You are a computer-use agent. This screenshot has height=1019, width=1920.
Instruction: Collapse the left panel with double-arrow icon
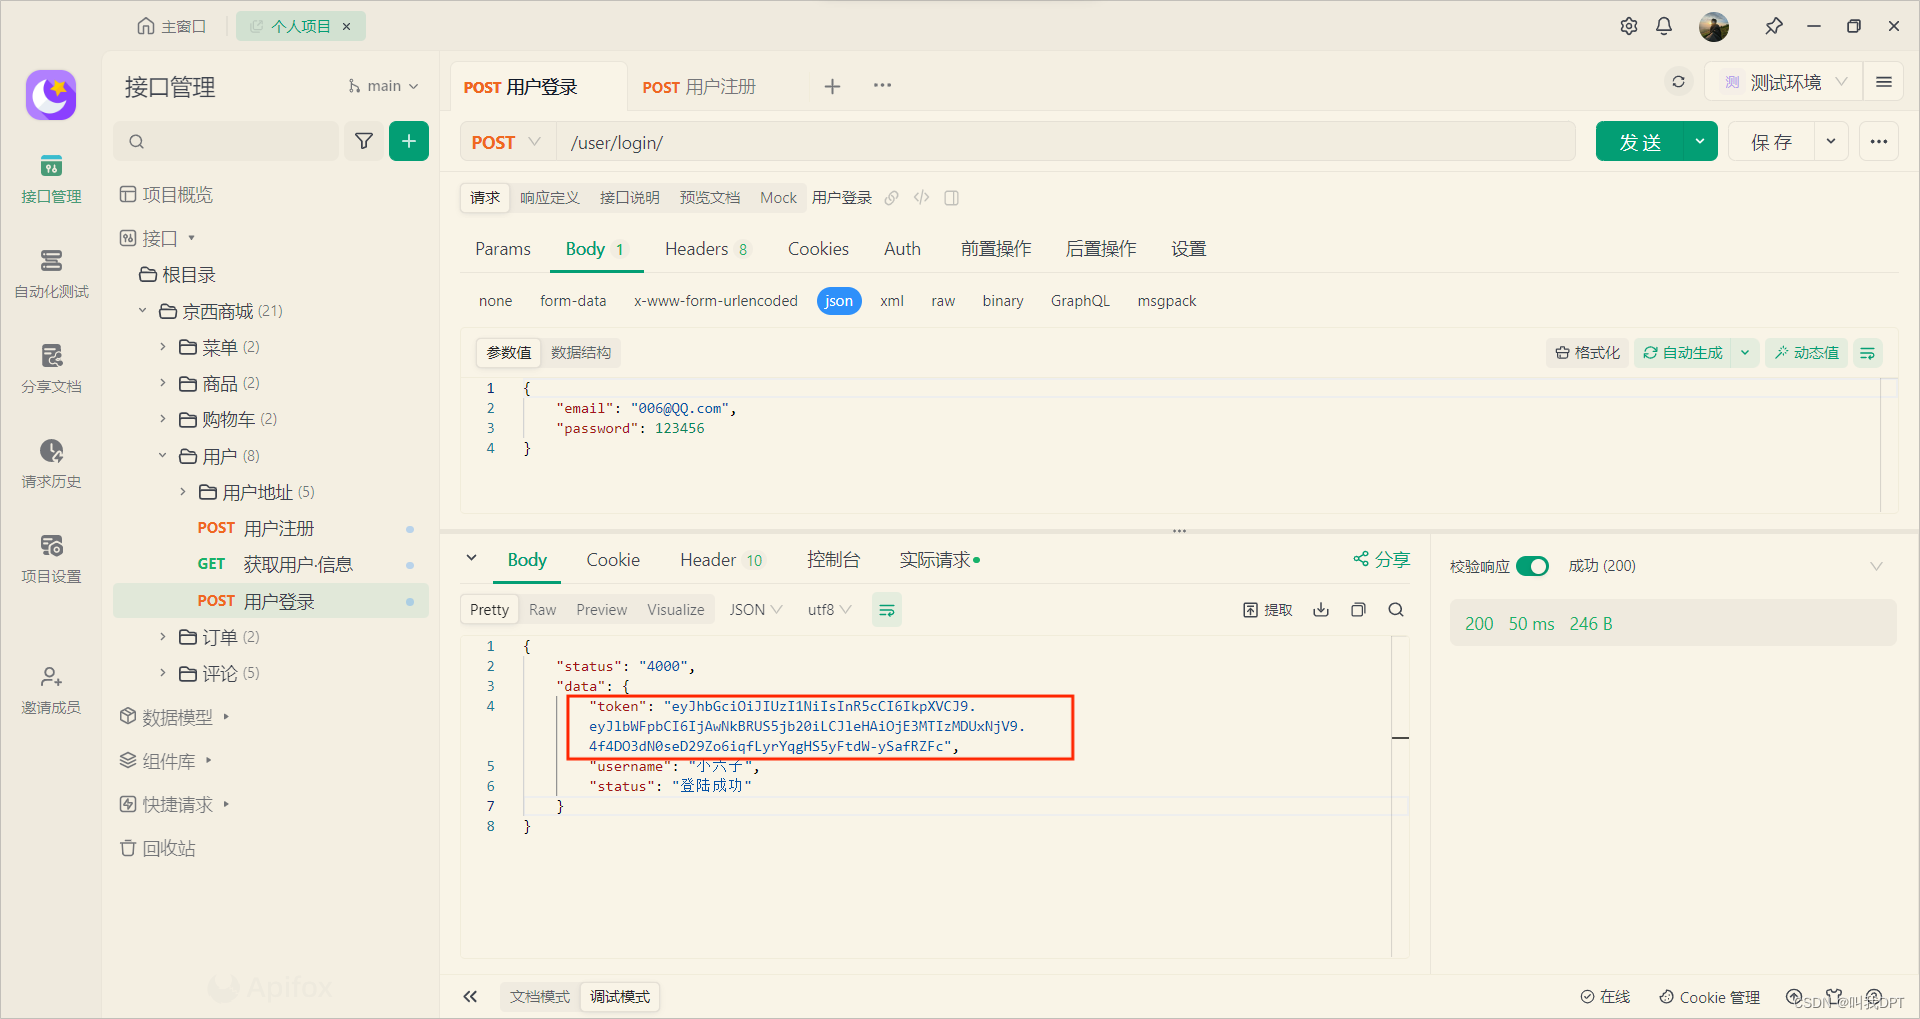click(470, 997)
